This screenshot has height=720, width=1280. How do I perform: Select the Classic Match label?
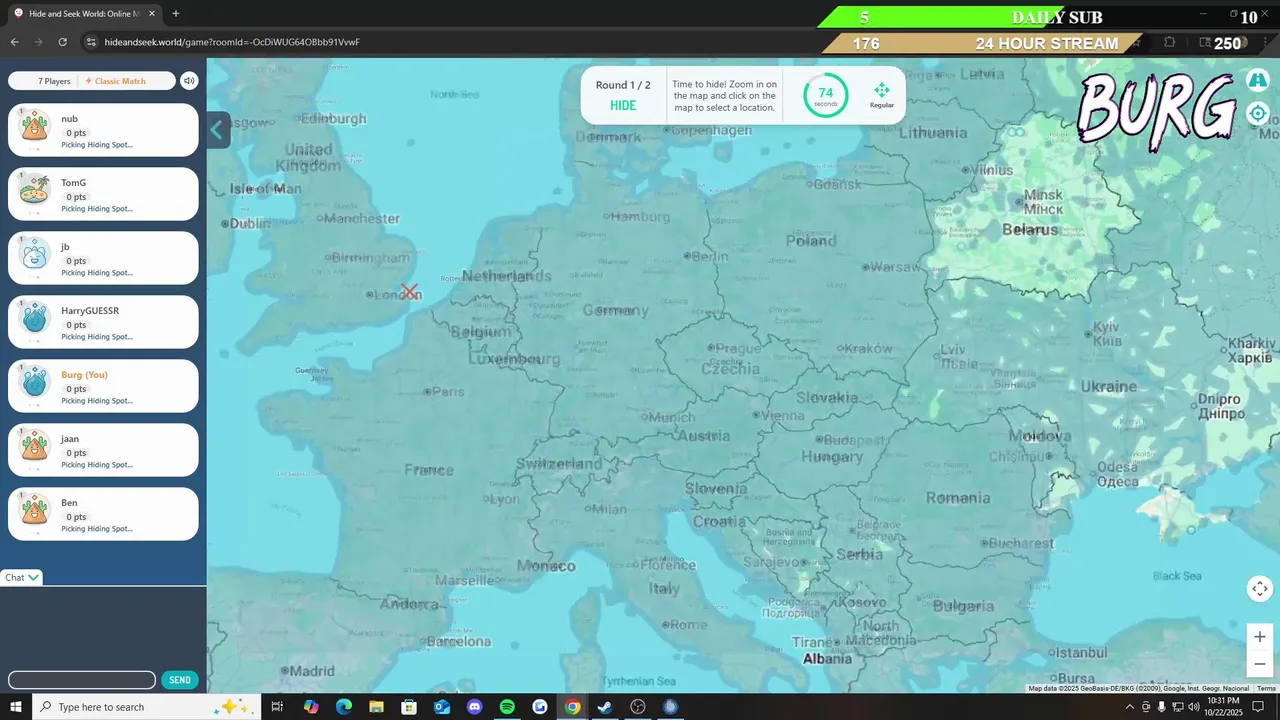tap(115, 81)
